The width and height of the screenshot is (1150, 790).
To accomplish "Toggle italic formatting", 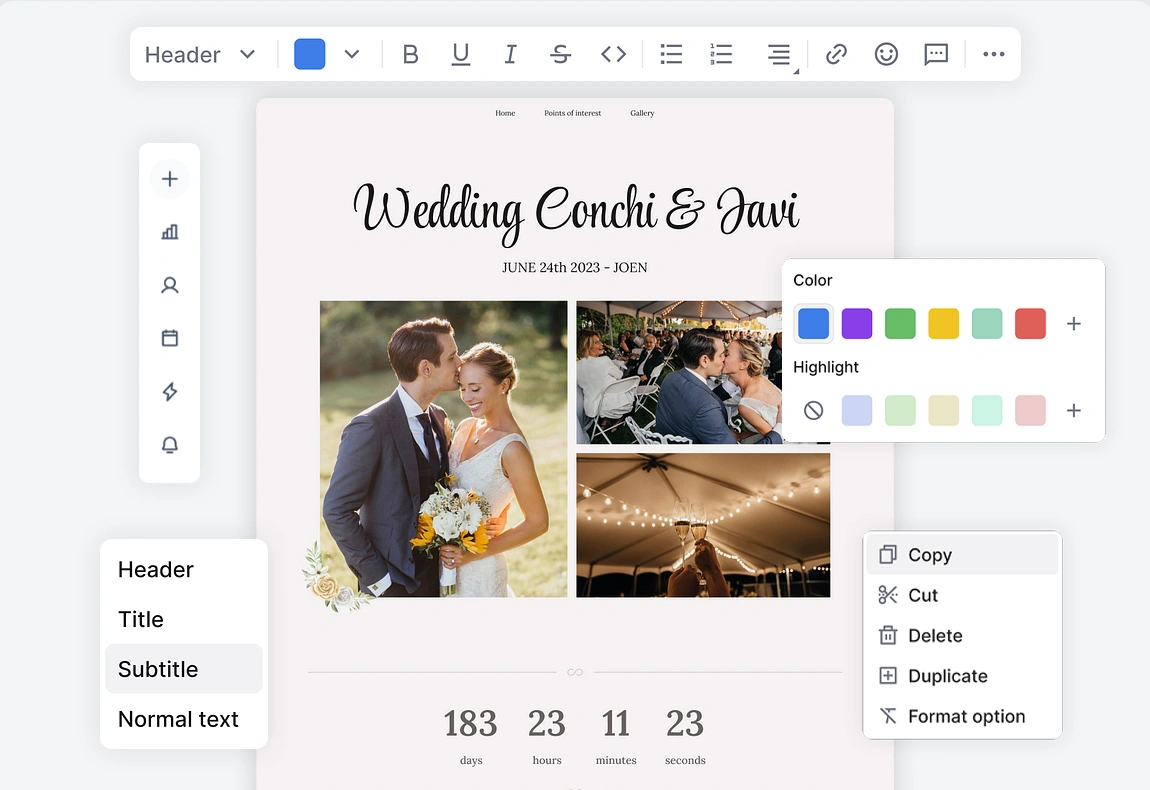I will (x=510, y=54).
